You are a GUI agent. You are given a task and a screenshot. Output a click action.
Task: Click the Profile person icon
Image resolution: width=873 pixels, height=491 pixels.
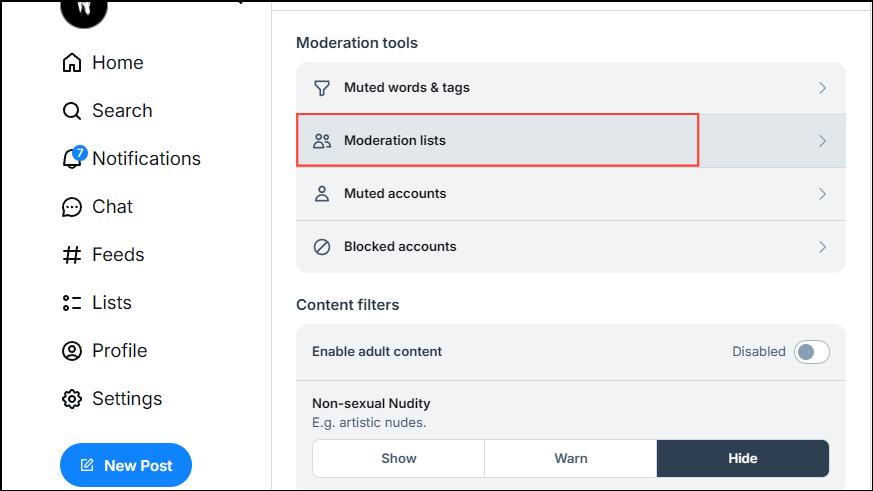[72, 351]
